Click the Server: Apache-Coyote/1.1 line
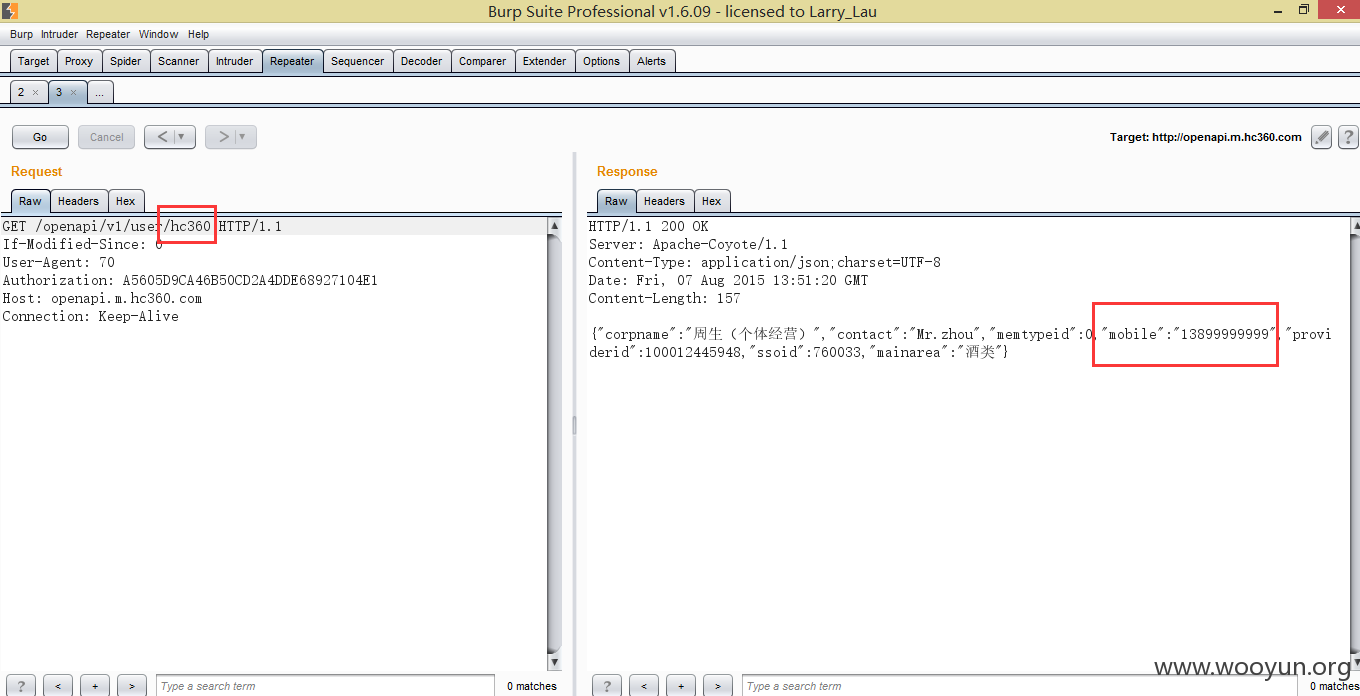1360x696 pixels. click(x=688, y=244)
